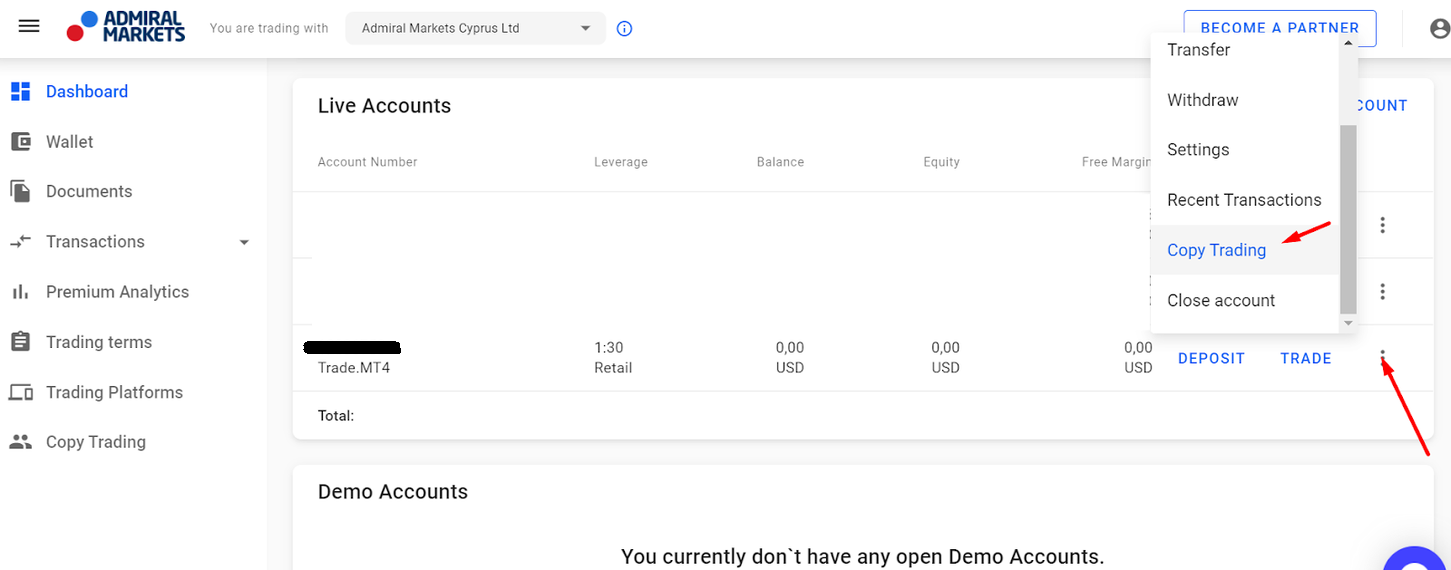Select Close account menu option
This screenshot has height=570, width=1451.
coord(1220,300)
